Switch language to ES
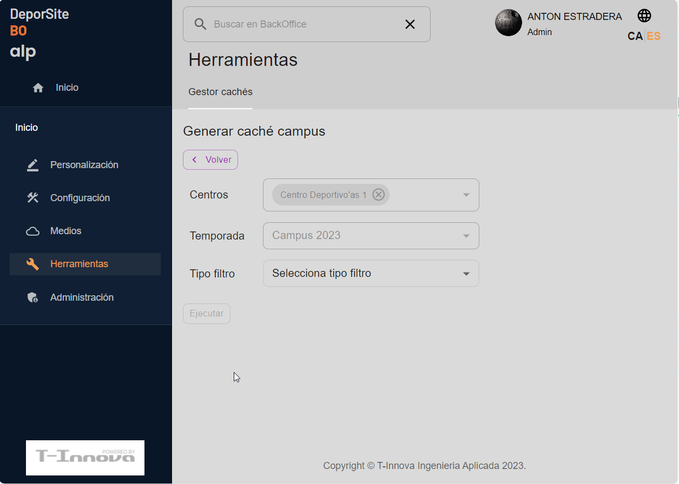The width and height of the screenshot is (679, 484). (x=653, y=36)
